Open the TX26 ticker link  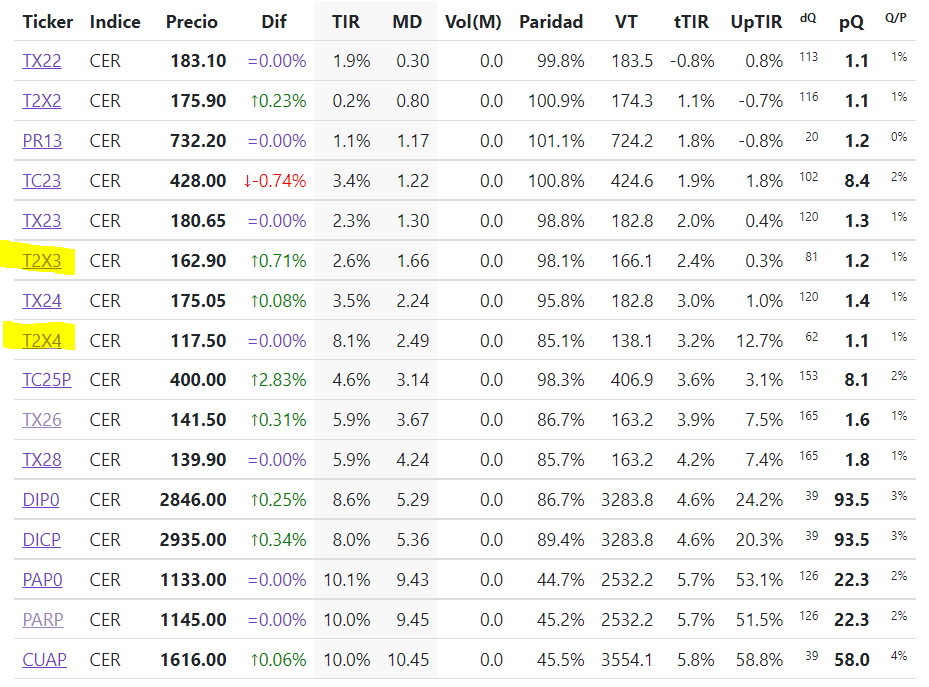pos(41,420)
